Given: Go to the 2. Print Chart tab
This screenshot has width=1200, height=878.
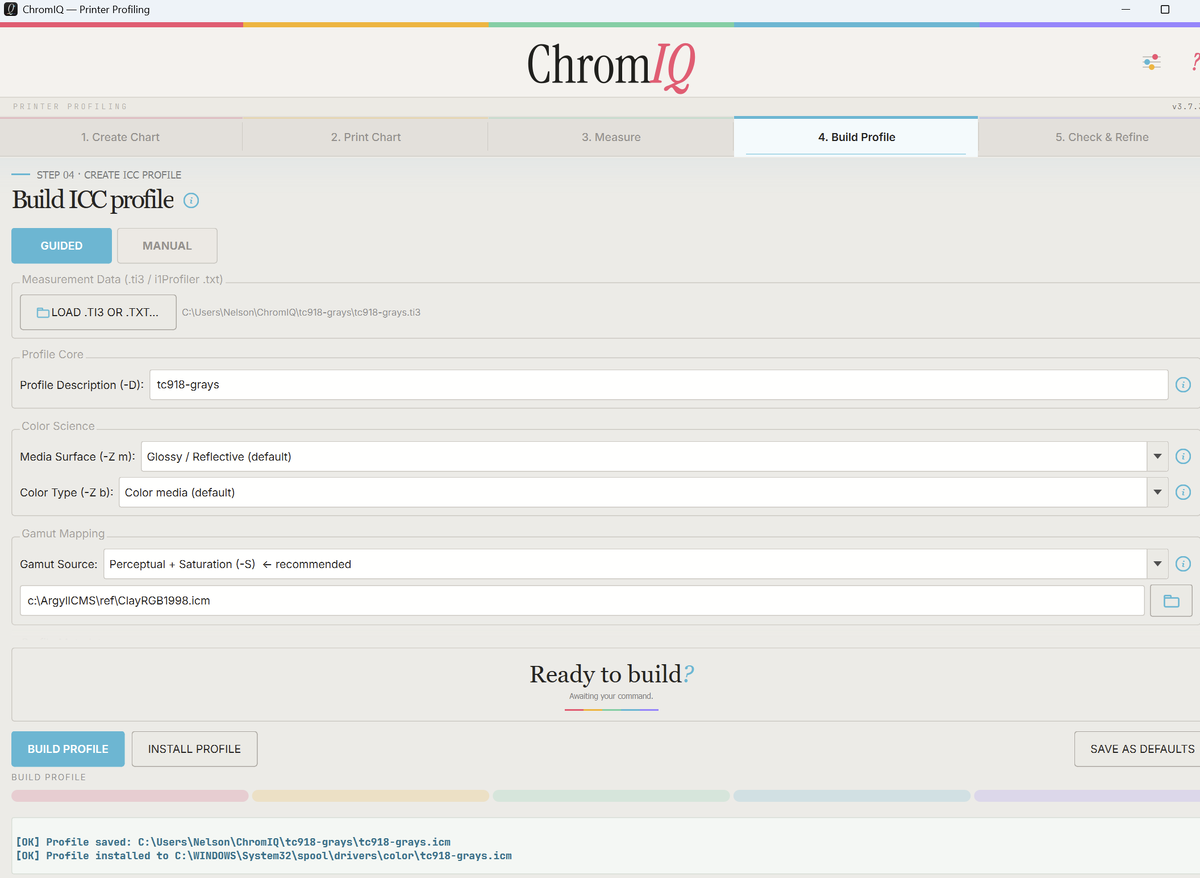Looking at the screenshot, I should 365,137.
